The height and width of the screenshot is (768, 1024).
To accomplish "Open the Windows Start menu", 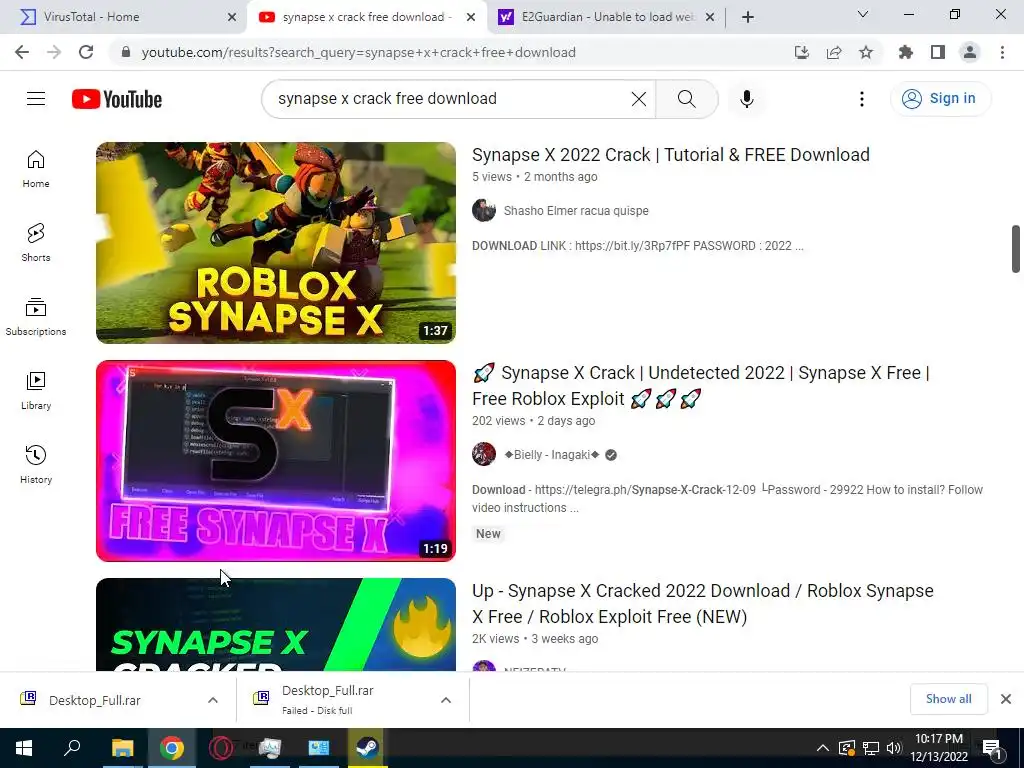I will pyautogui.click(x=24, y=748).
